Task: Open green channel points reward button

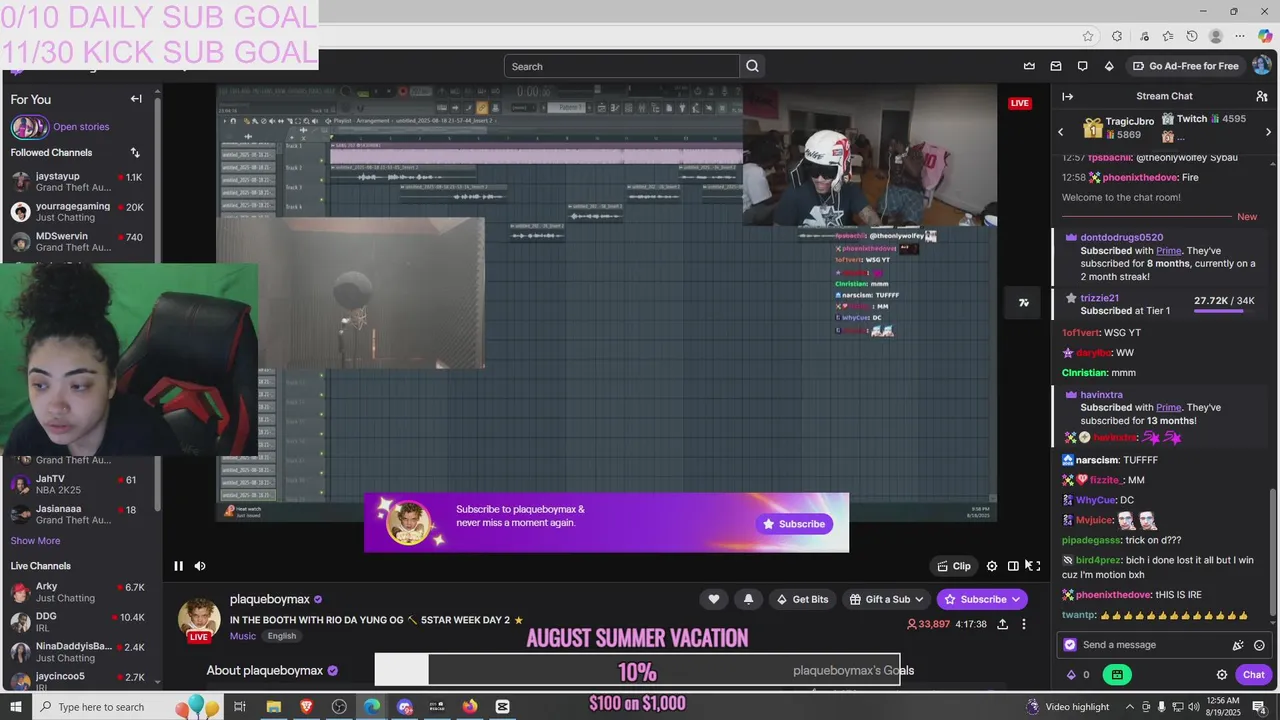Action: pyautogui.click(x=1117, y=675)
